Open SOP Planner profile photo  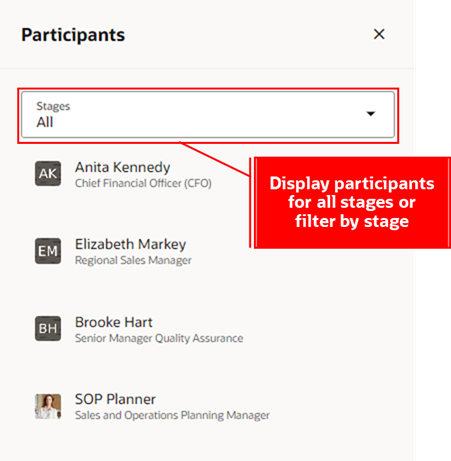48,406
